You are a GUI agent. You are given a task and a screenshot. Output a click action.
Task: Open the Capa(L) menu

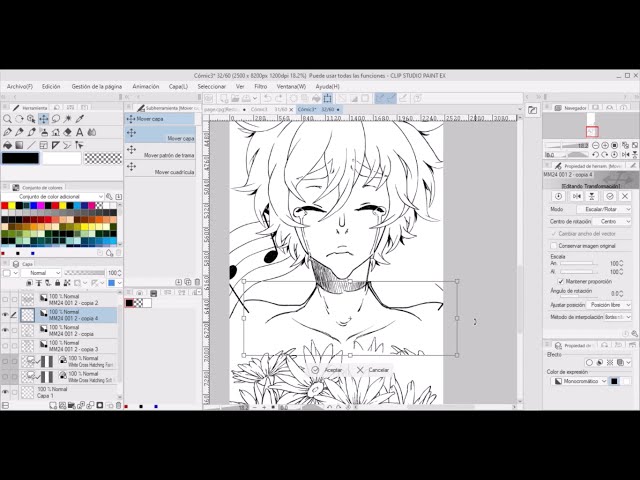click(x=178, y=87)
